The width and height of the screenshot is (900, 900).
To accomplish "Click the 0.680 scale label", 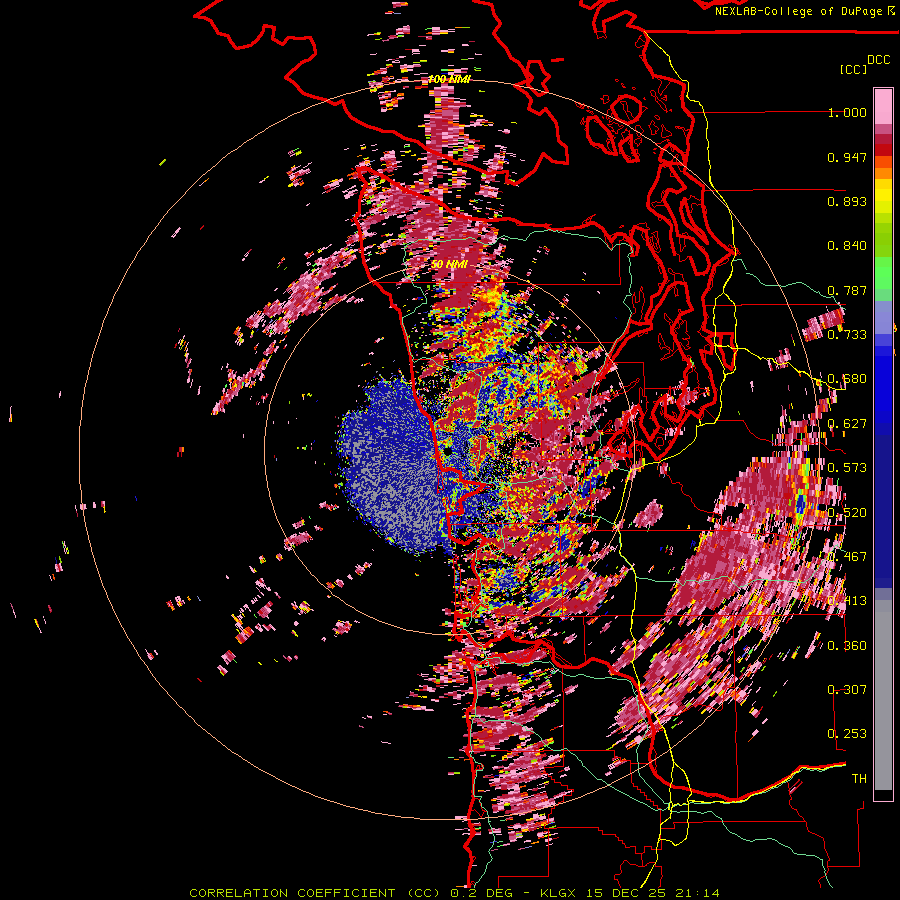I will coord(847,379).
